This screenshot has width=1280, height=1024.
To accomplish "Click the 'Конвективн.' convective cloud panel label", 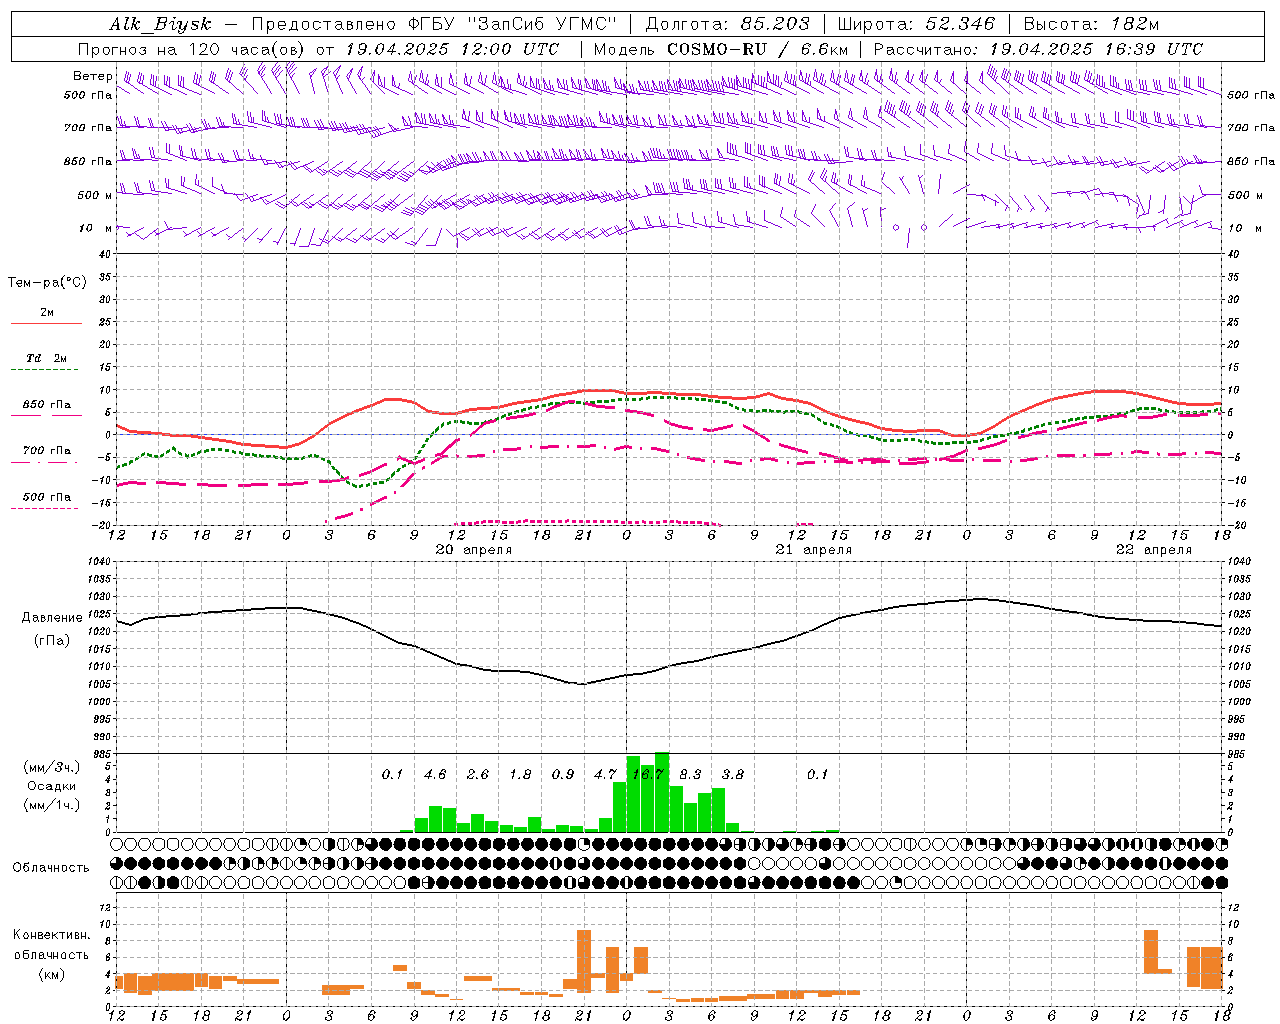I will coord(51,935).
